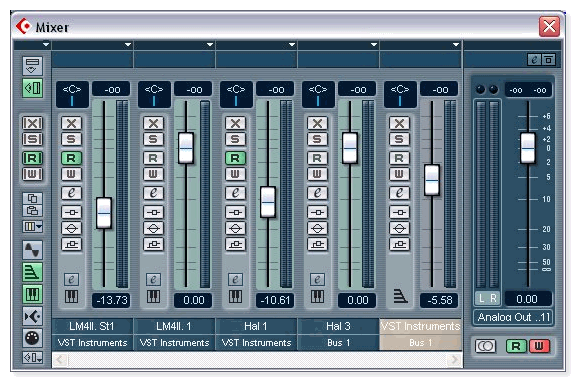Mute the LM4II. St1 channel
This screenshot has width=576, height=382.
point(71,123)
